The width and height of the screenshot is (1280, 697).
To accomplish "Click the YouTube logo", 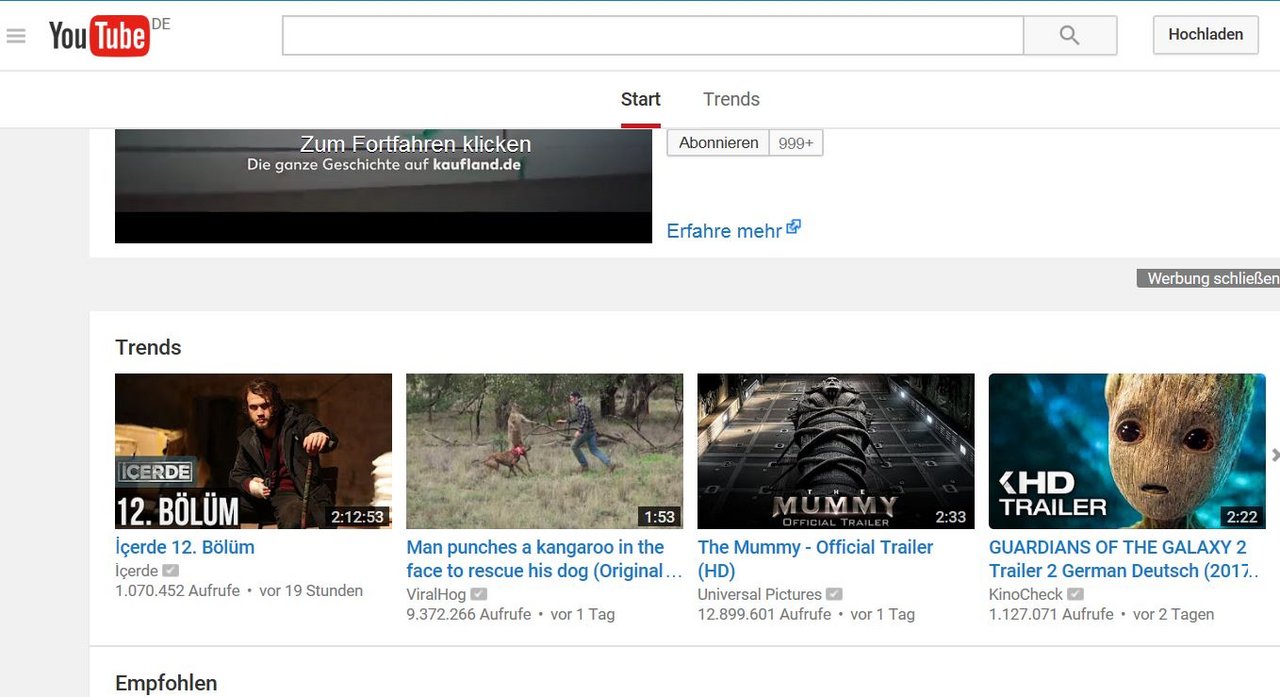I will point(100,35).
